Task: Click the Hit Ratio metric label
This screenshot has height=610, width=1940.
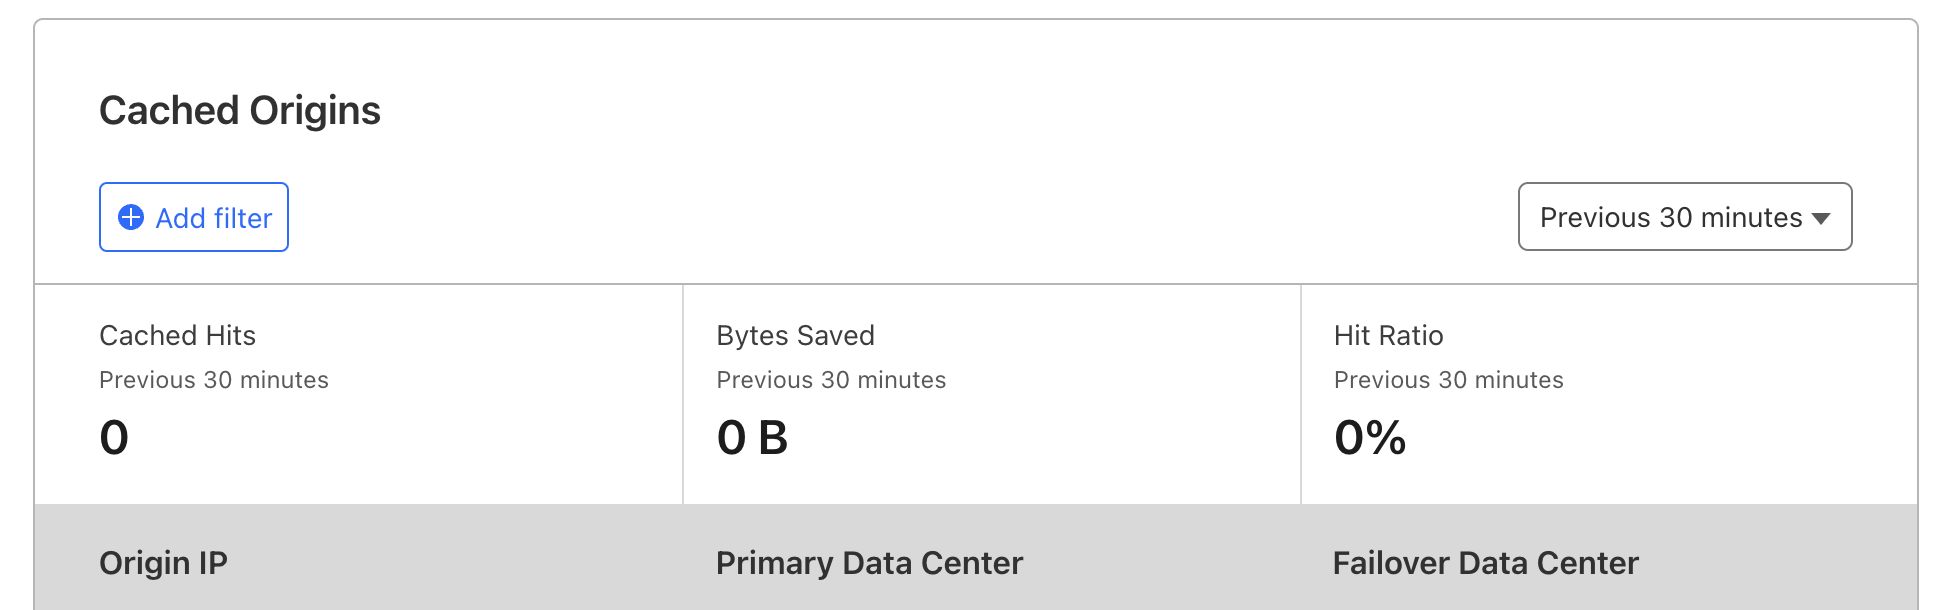Action: (x=1389, y=336)
